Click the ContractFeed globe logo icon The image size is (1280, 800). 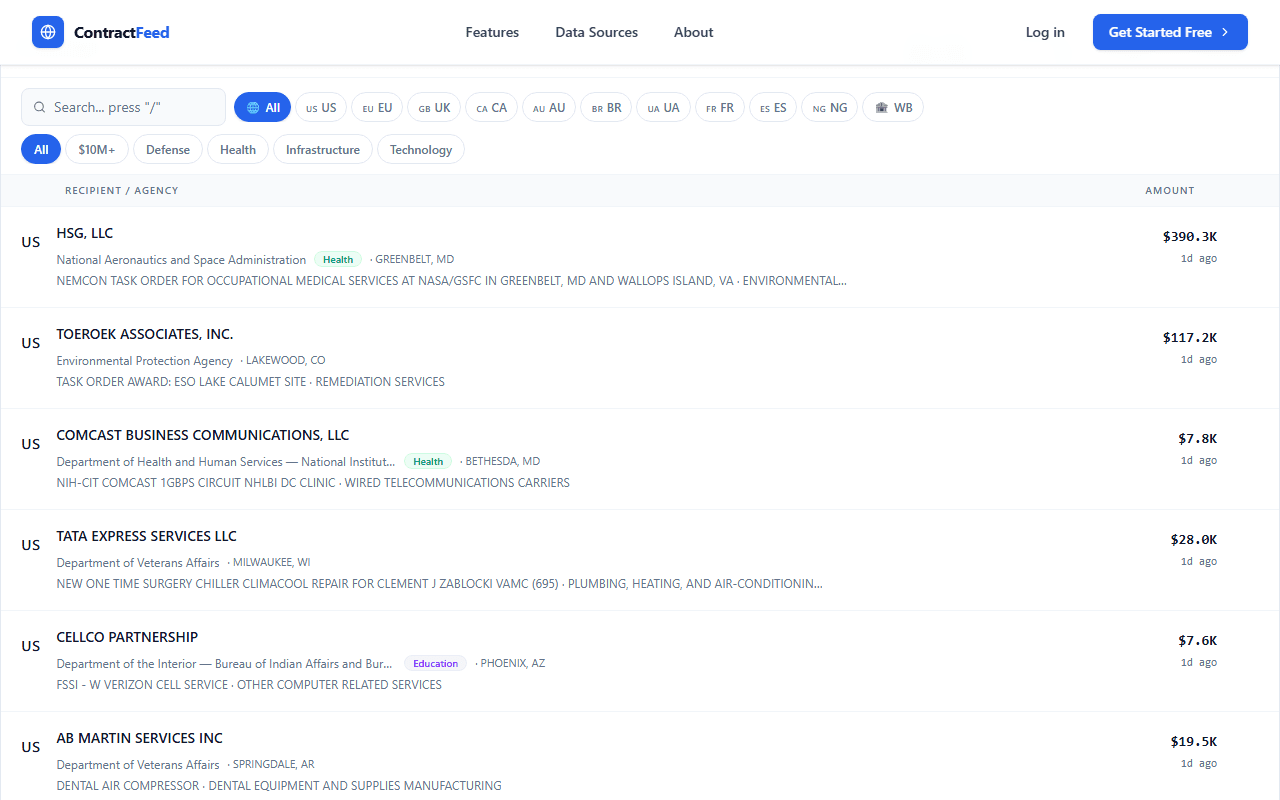coord(48,32)
